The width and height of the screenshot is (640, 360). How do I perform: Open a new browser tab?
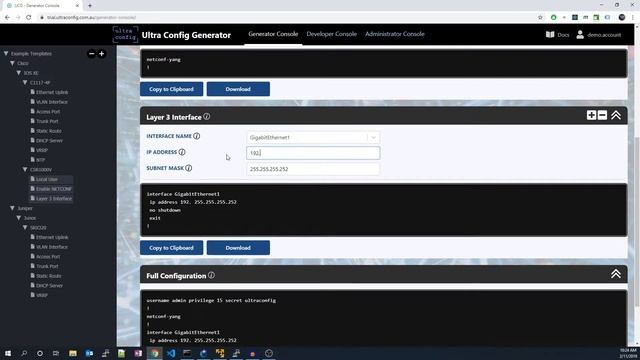pos(90,6)
